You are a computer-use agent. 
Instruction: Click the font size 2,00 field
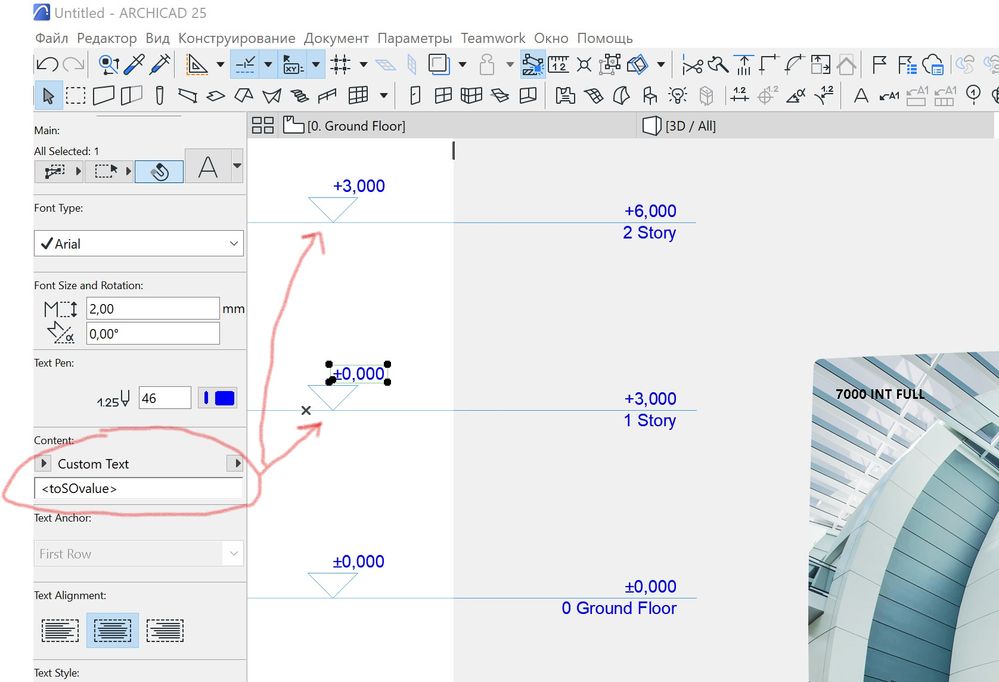pyautogui.click(x=153, y=309)
